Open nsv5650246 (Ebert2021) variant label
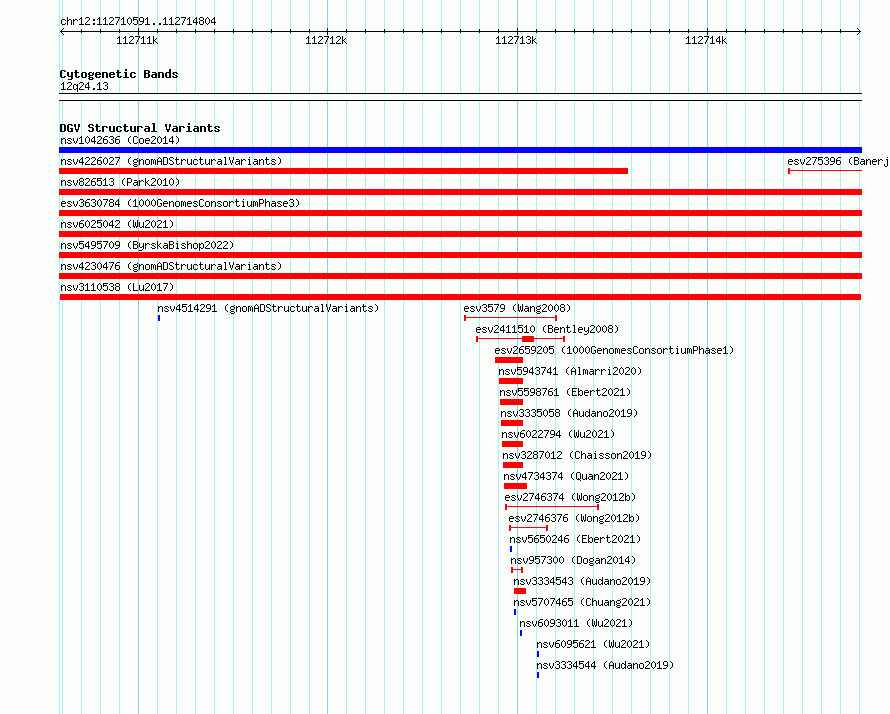This screenshot has height=714, width=890. (575, 539)
